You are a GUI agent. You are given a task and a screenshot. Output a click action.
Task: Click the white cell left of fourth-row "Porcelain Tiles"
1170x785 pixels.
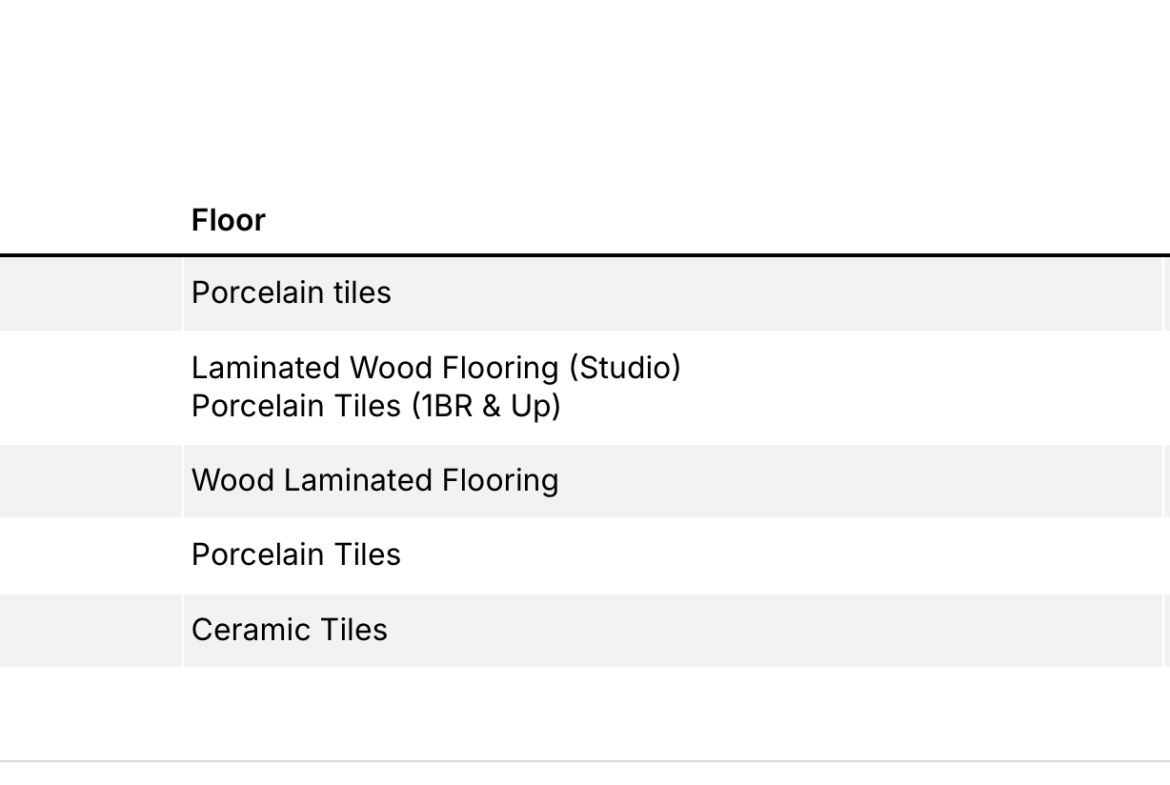click(90, 555)
